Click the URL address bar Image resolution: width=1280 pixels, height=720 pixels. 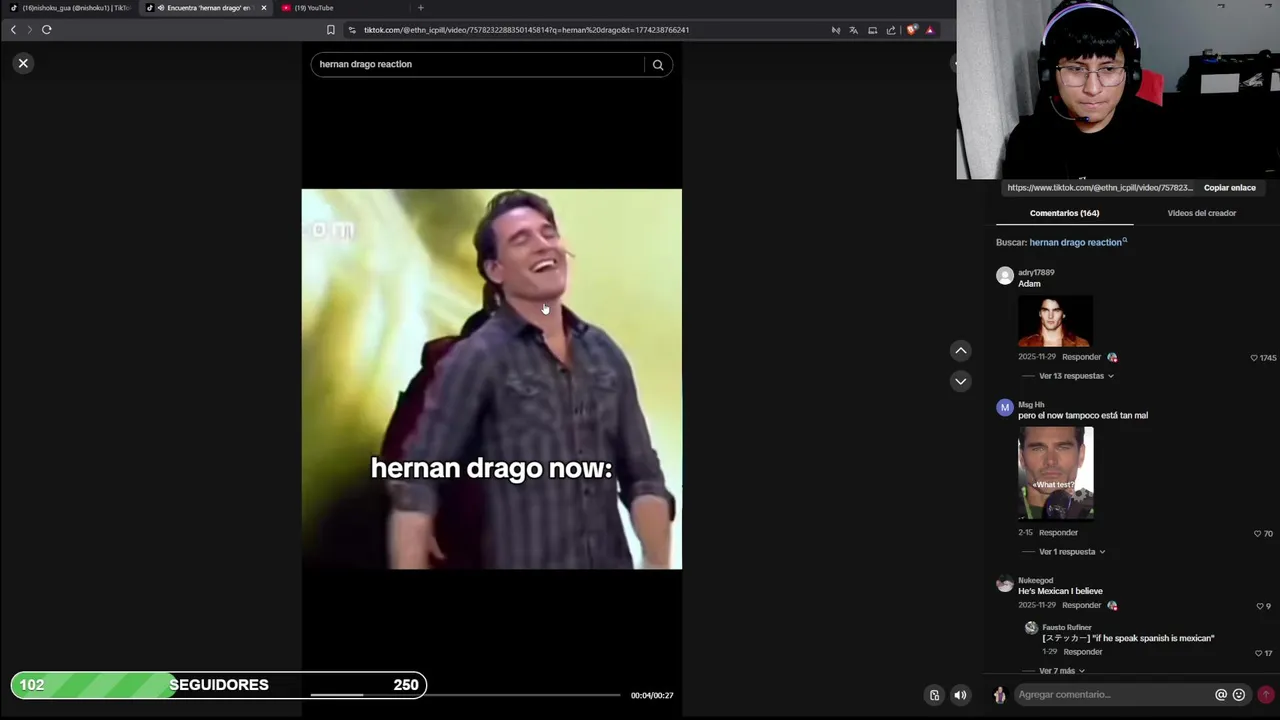pos(590,30)
